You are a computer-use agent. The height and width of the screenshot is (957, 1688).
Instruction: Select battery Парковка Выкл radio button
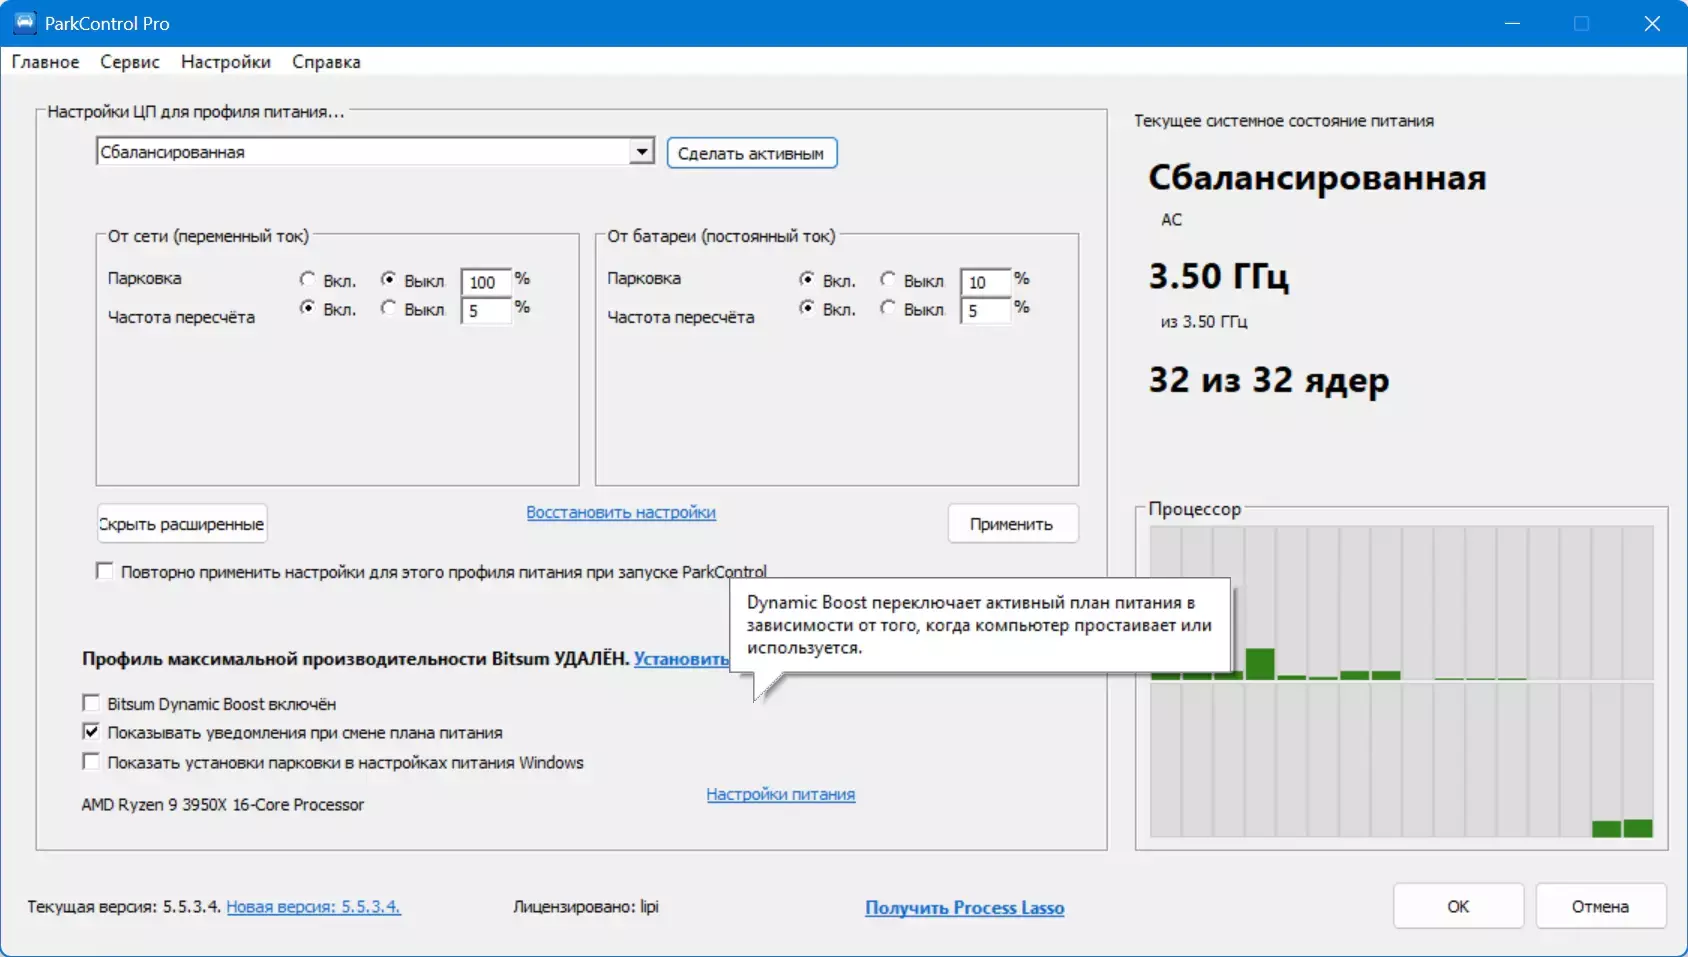click(x=887, y=280)
